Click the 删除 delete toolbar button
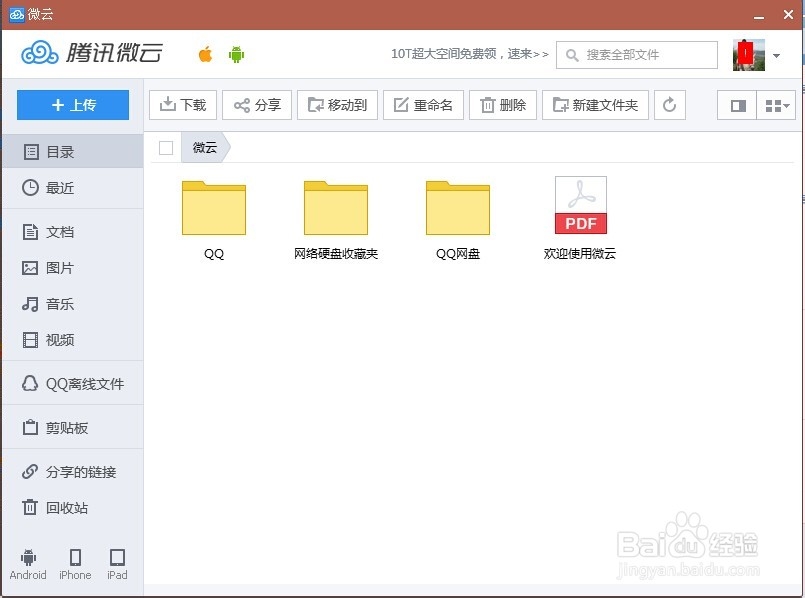The image size is (805, 598). pyautogui.click(x=503, y=105)
